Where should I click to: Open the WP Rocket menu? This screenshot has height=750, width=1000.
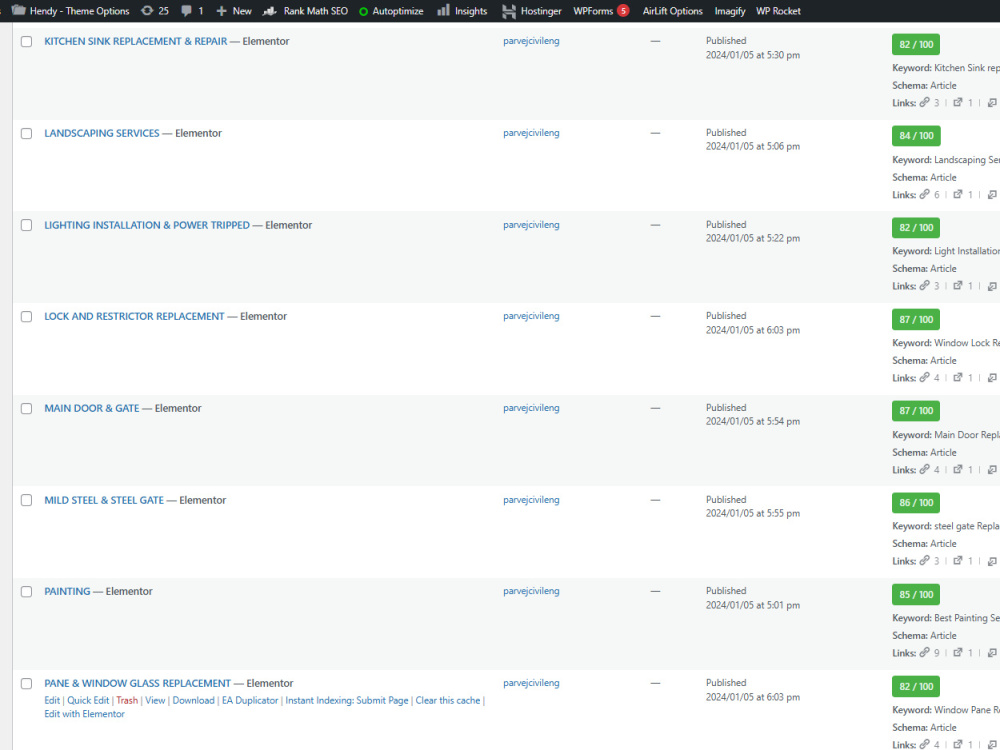pyautogui.click(x=778, y=11)
